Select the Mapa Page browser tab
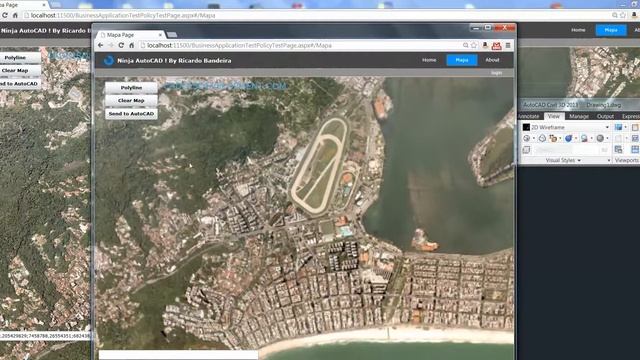 pos(130,35)
